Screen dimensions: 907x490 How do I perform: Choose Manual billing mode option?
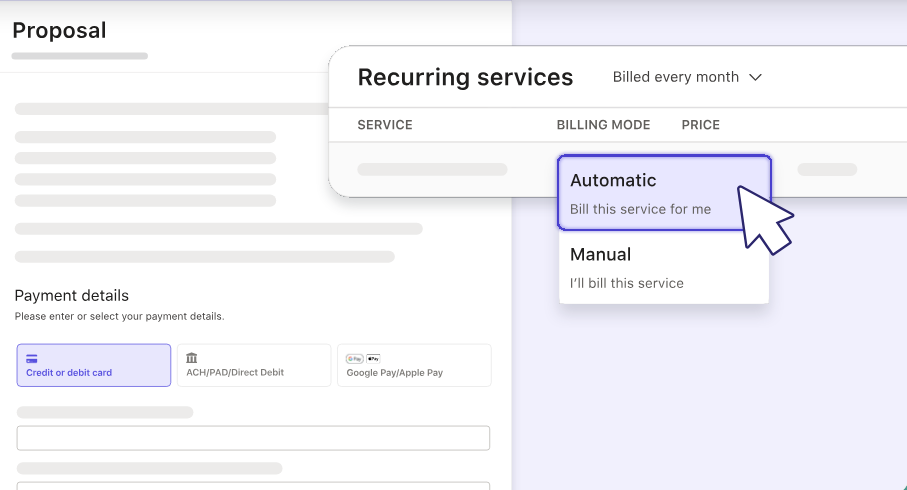coord(663,267)
